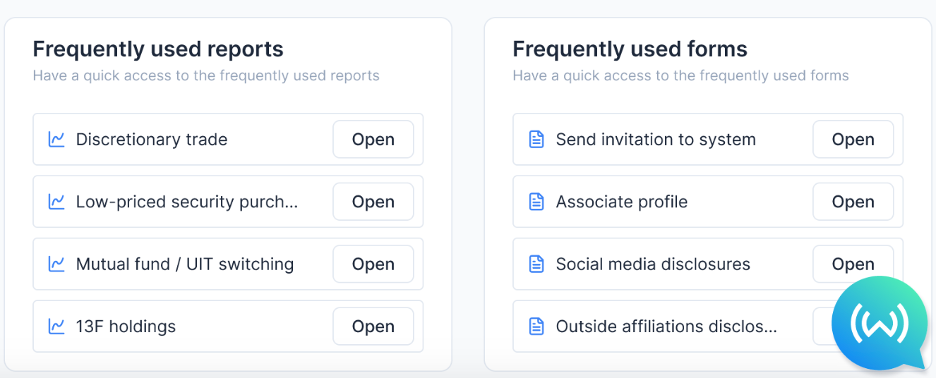936x378 pixels.
Task: Click the Social media disclosures document icon
Action: [537, 264]
